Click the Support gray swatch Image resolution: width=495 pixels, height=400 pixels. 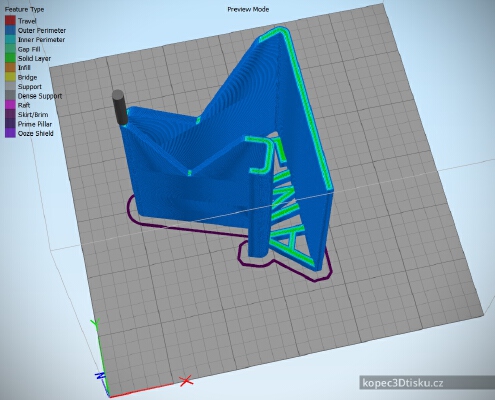click(x=10, y=86)
